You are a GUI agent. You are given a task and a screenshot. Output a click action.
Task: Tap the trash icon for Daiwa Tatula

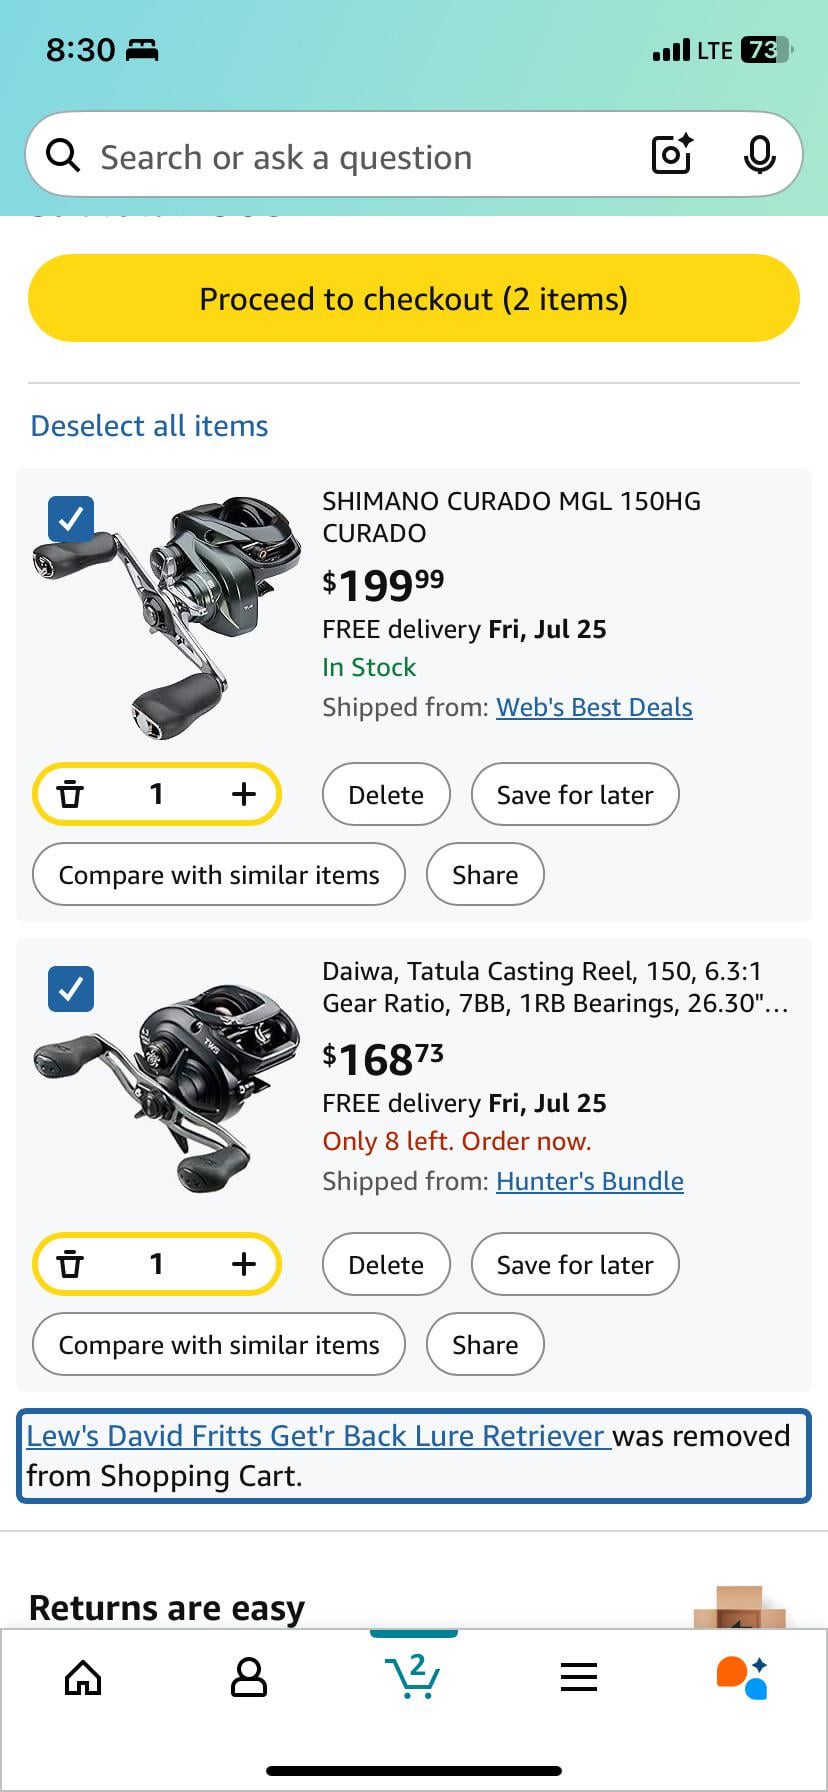click(70, 1264)
